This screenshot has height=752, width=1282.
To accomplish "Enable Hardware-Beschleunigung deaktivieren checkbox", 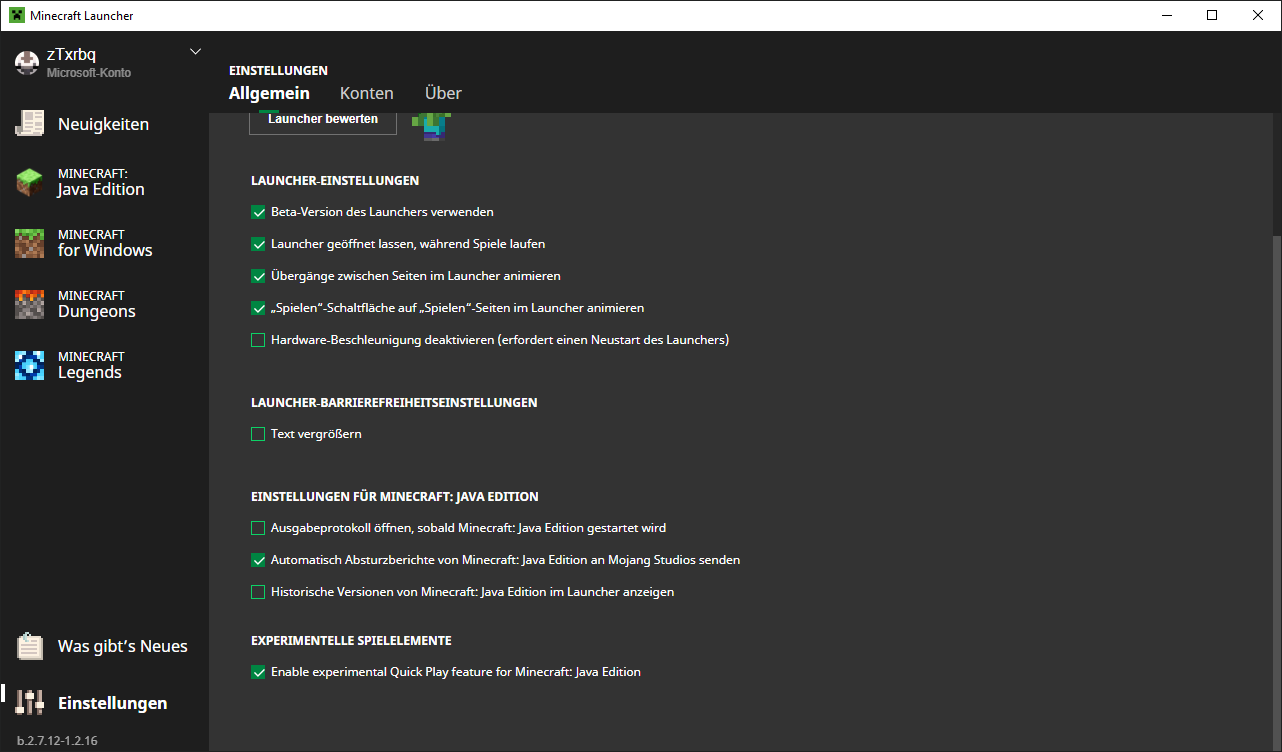I will (258, 340).
